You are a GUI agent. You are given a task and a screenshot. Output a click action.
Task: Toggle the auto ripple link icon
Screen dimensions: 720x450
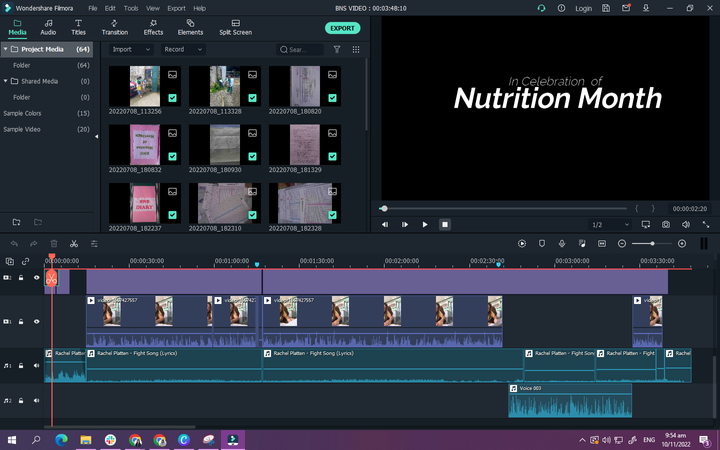[25, 261]
